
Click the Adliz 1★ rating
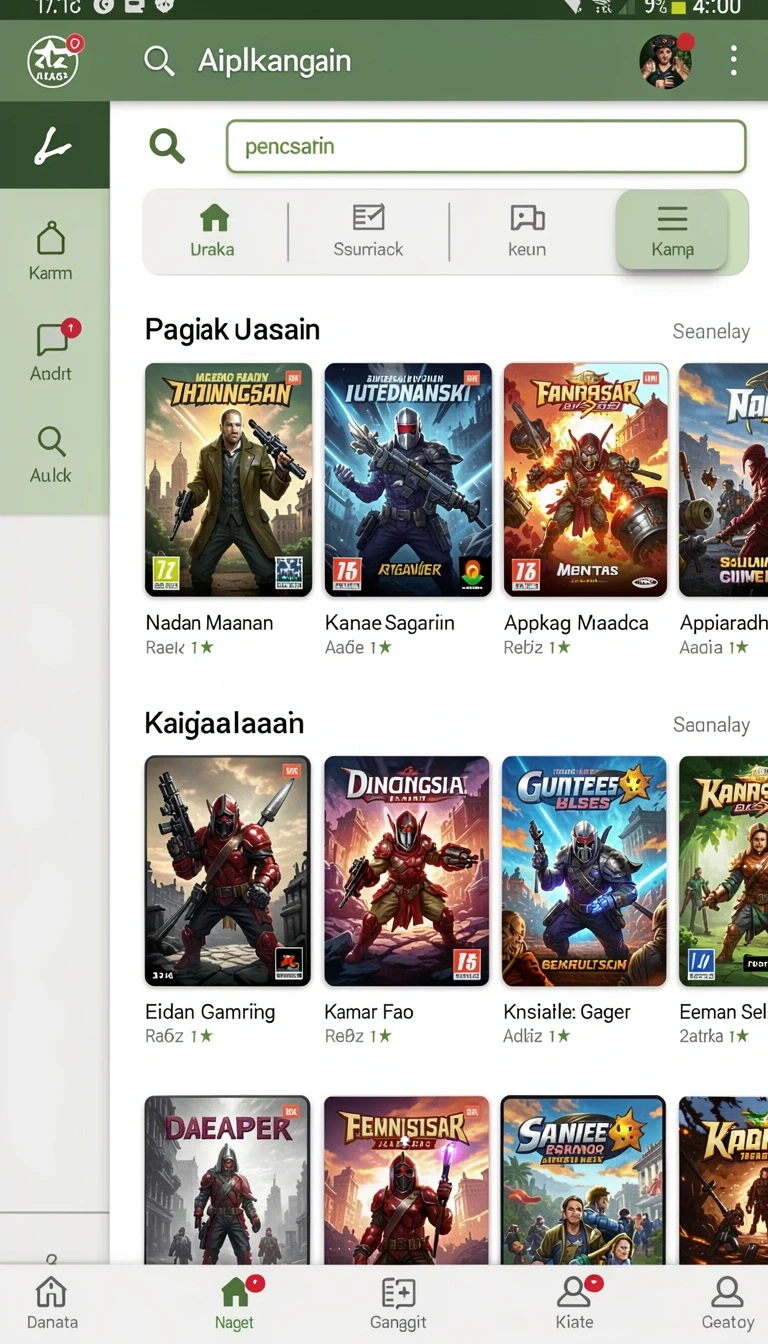(537, 1036)
